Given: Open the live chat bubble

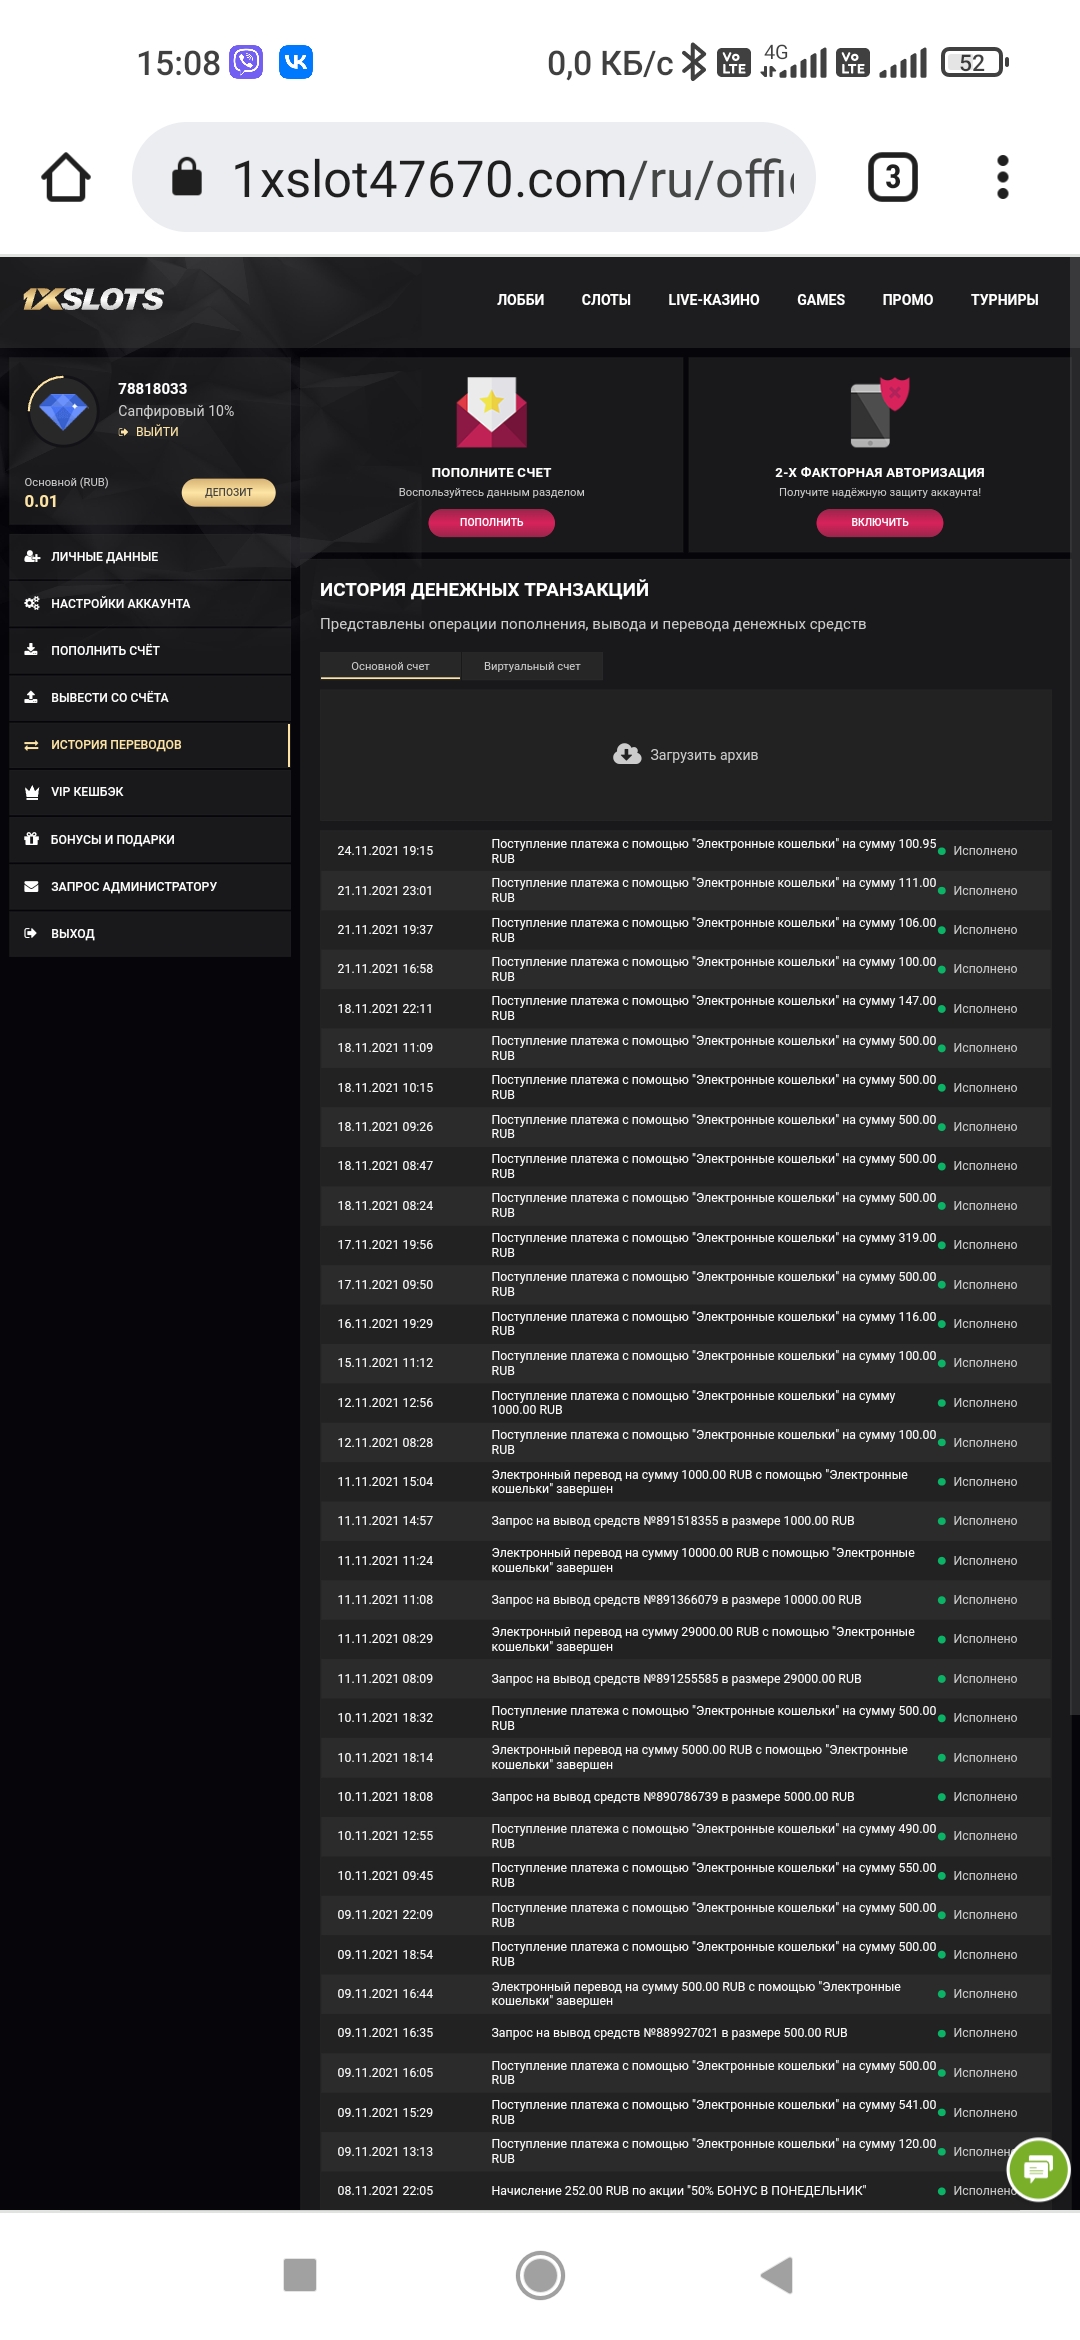Looking at the screenshot, I should 1039,2169.
